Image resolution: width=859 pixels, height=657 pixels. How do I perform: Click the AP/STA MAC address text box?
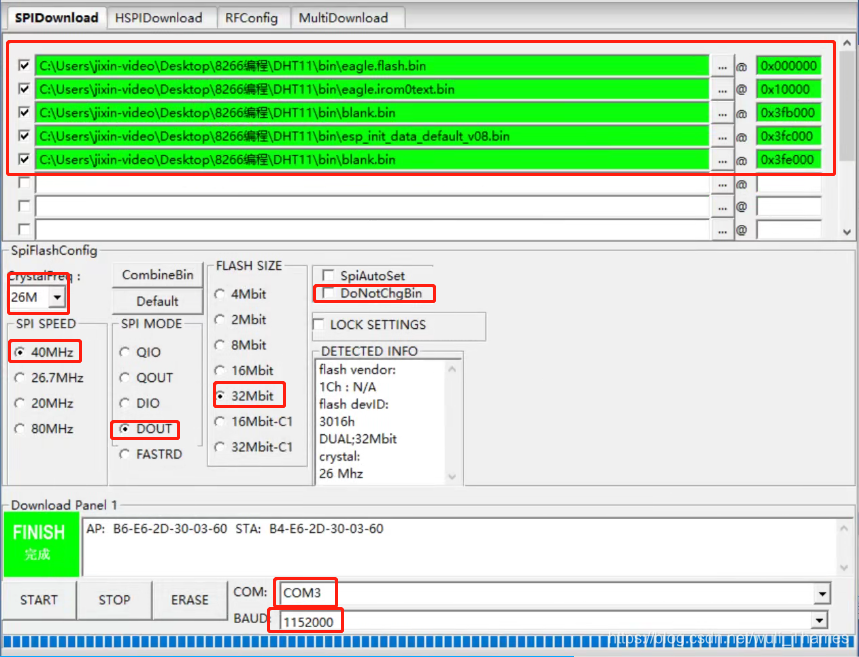click(x=459, y=547)
